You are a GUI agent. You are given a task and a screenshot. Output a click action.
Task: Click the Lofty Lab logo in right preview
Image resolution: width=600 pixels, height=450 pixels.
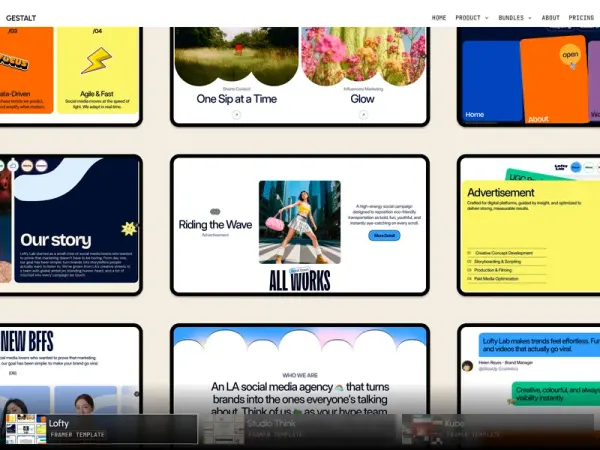561,167
